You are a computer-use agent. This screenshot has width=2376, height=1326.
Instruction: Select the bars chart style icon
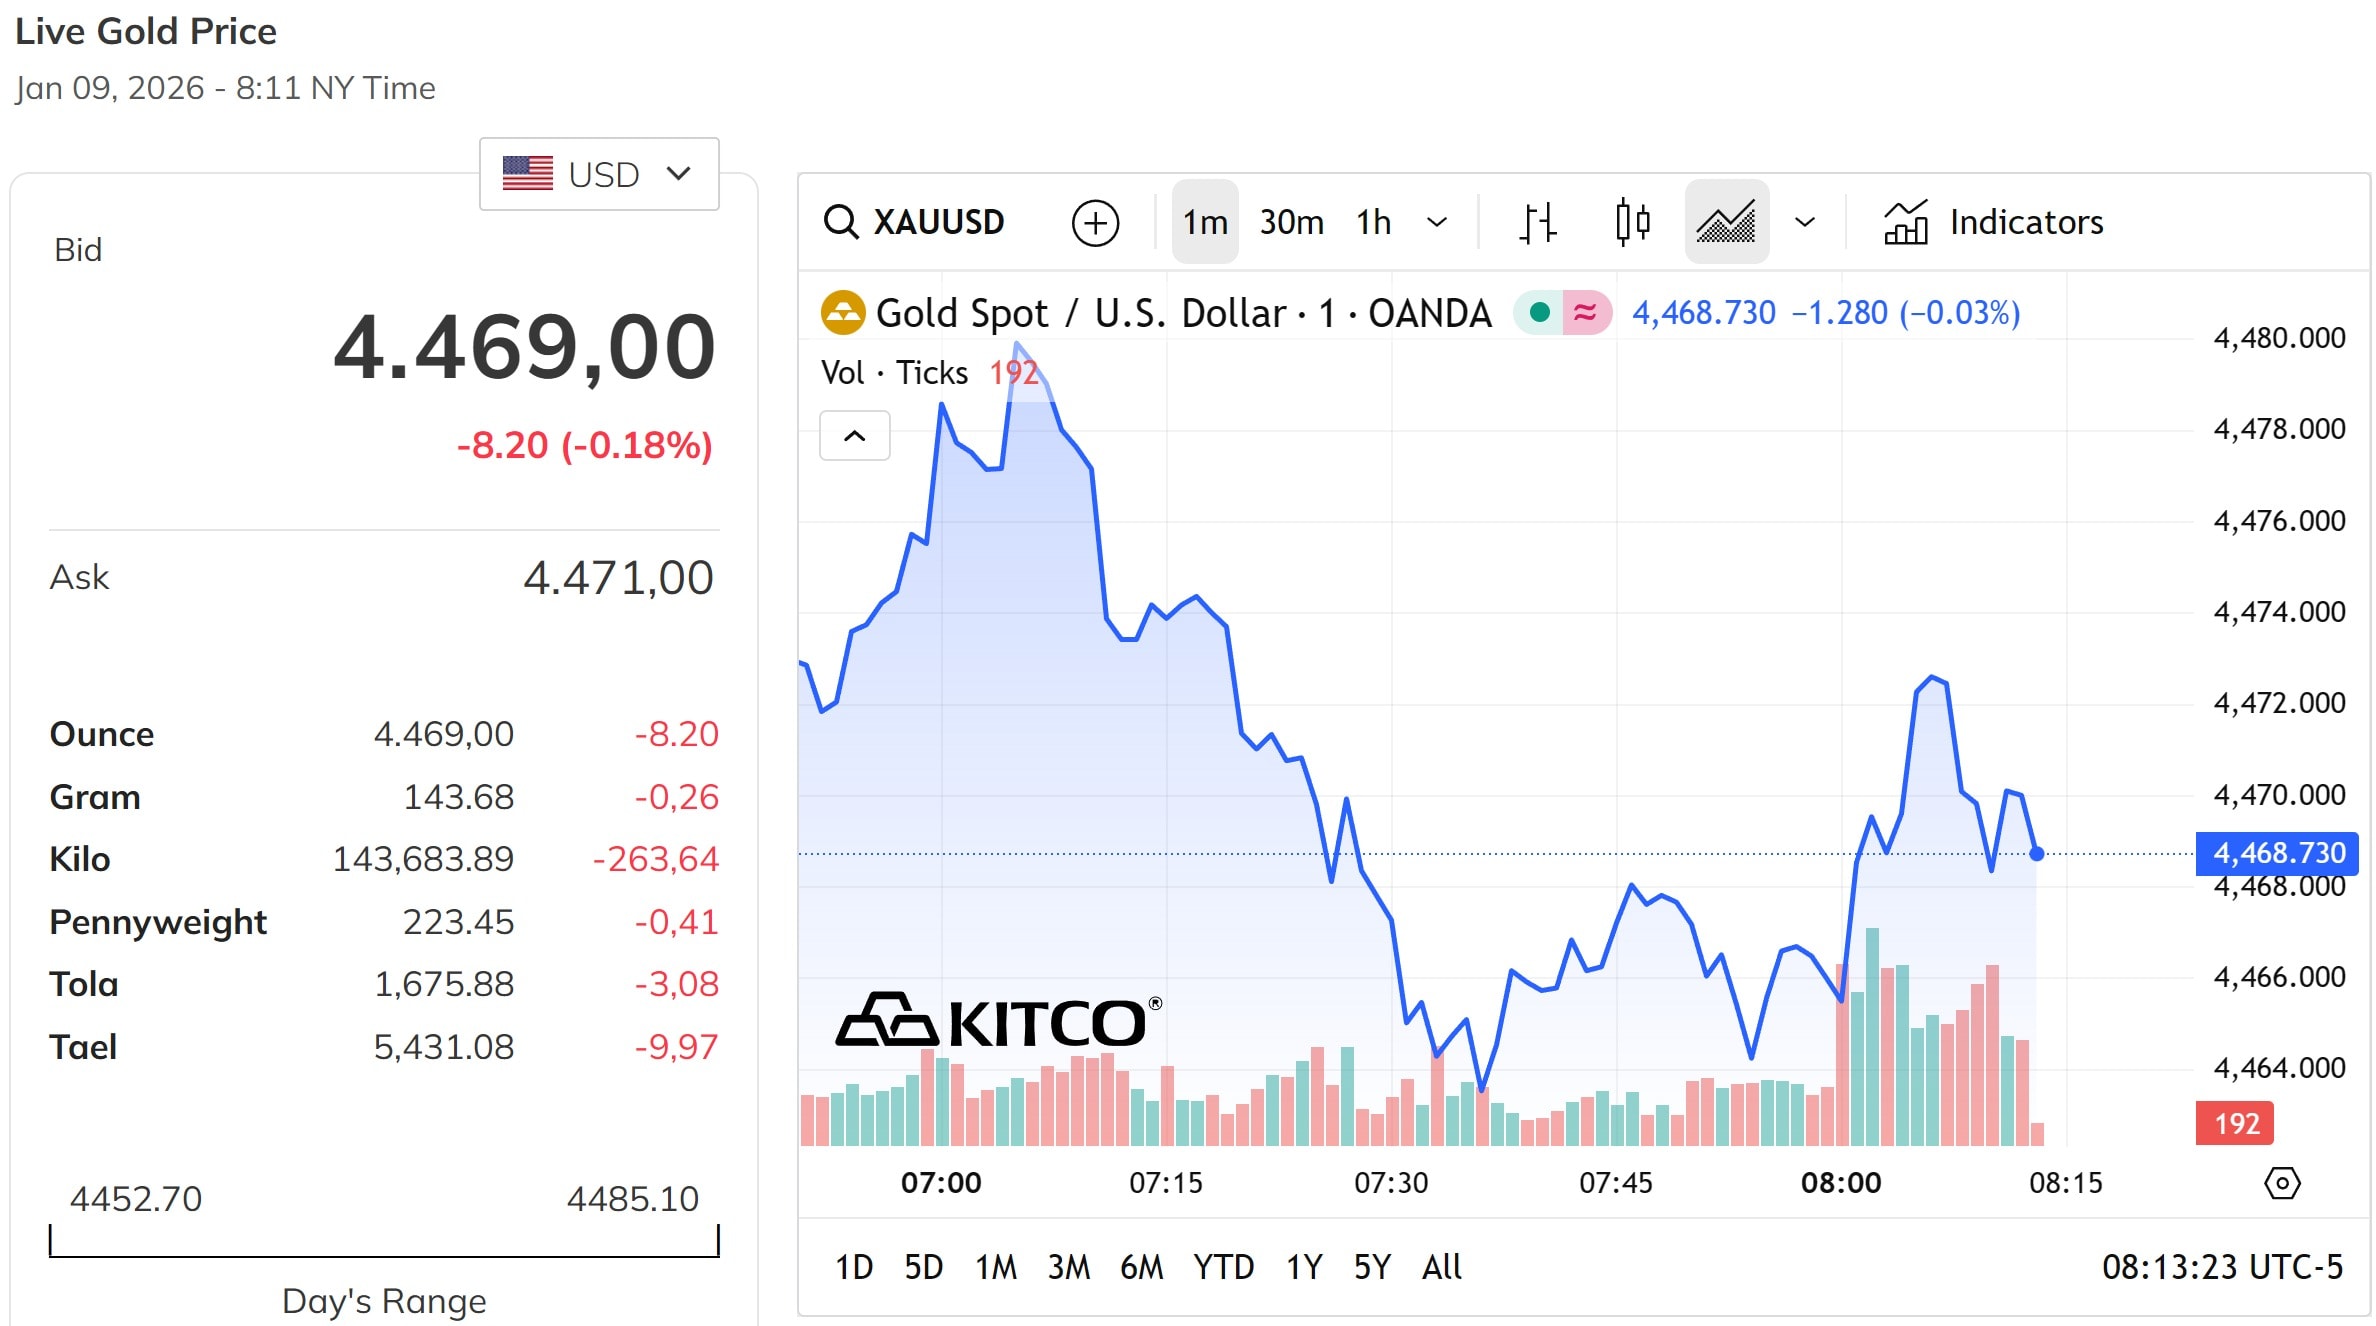(1537, 221)
